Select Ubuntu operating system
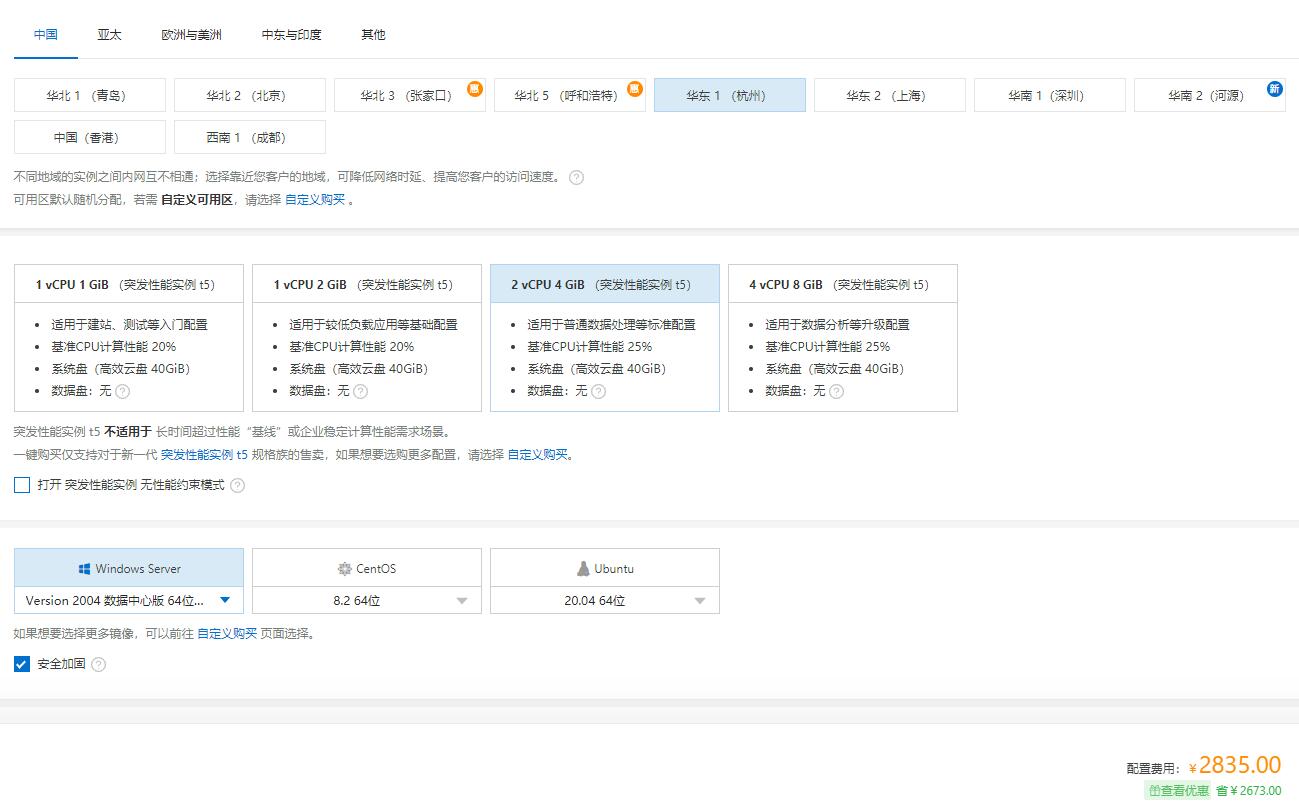 pyautogui.click(x=605, y=568)
